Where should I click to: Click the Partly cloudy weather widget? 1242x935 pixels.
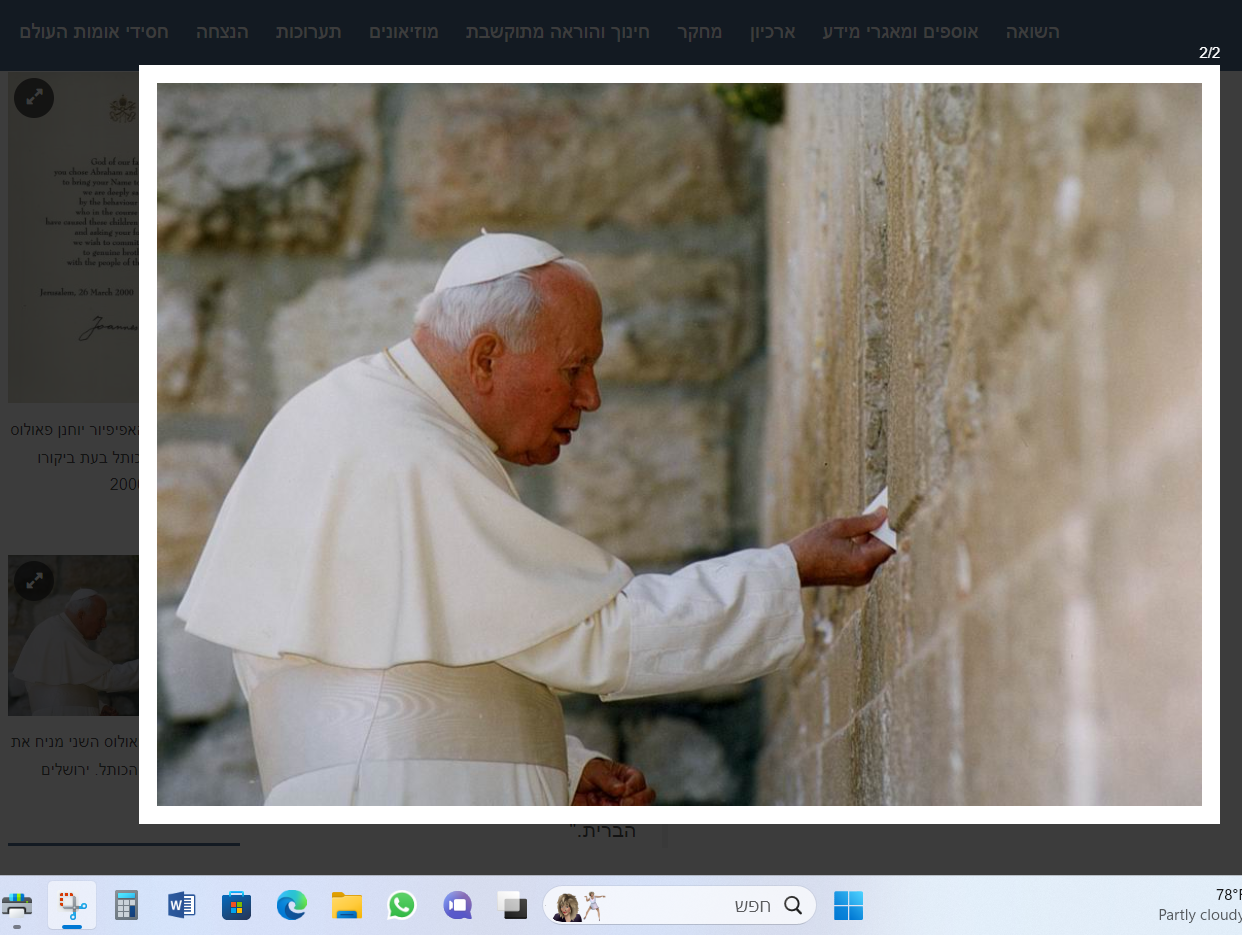[x=1199, y=905]
